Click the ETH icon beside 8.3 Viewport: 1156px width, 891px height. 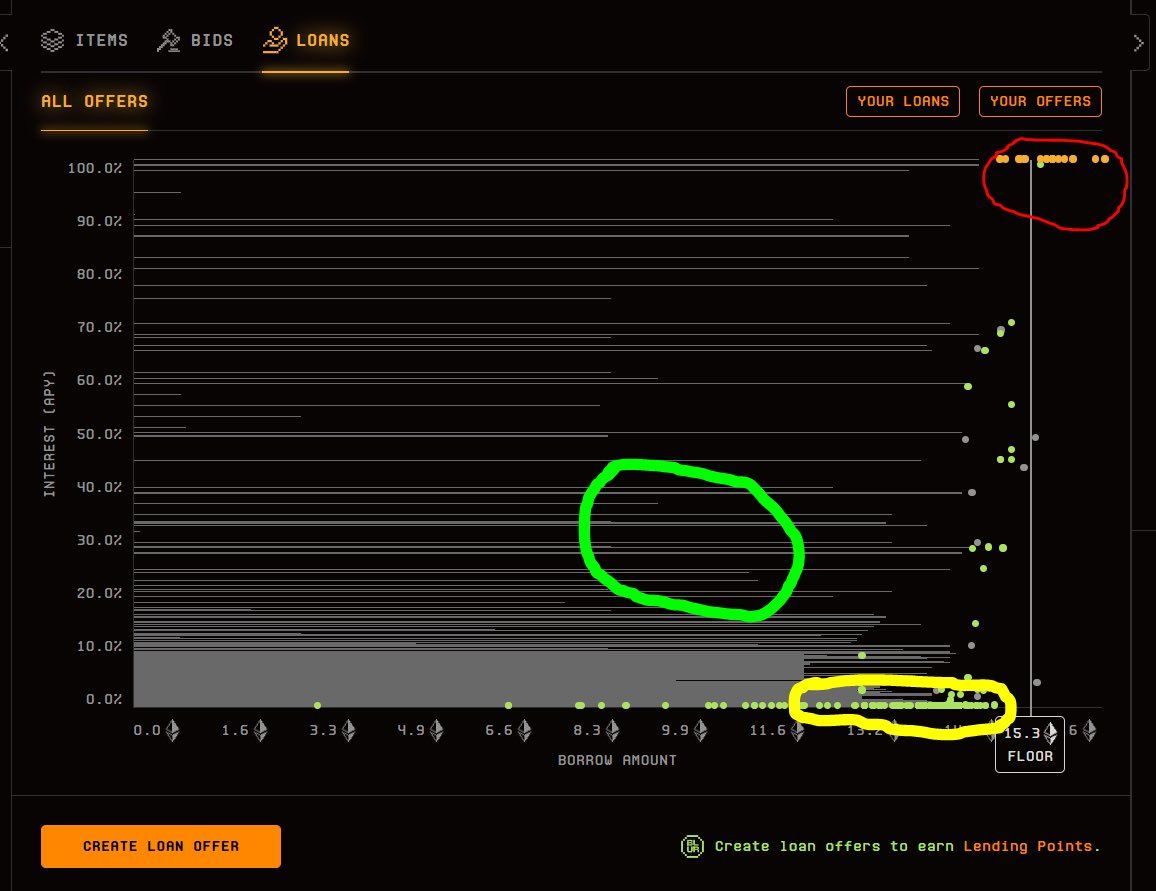point(613,730)
